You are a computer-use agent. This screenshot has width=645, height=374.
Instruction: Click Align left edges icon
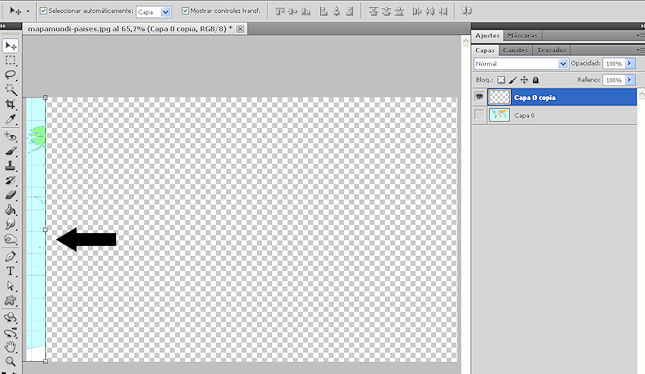coord(324,12)
